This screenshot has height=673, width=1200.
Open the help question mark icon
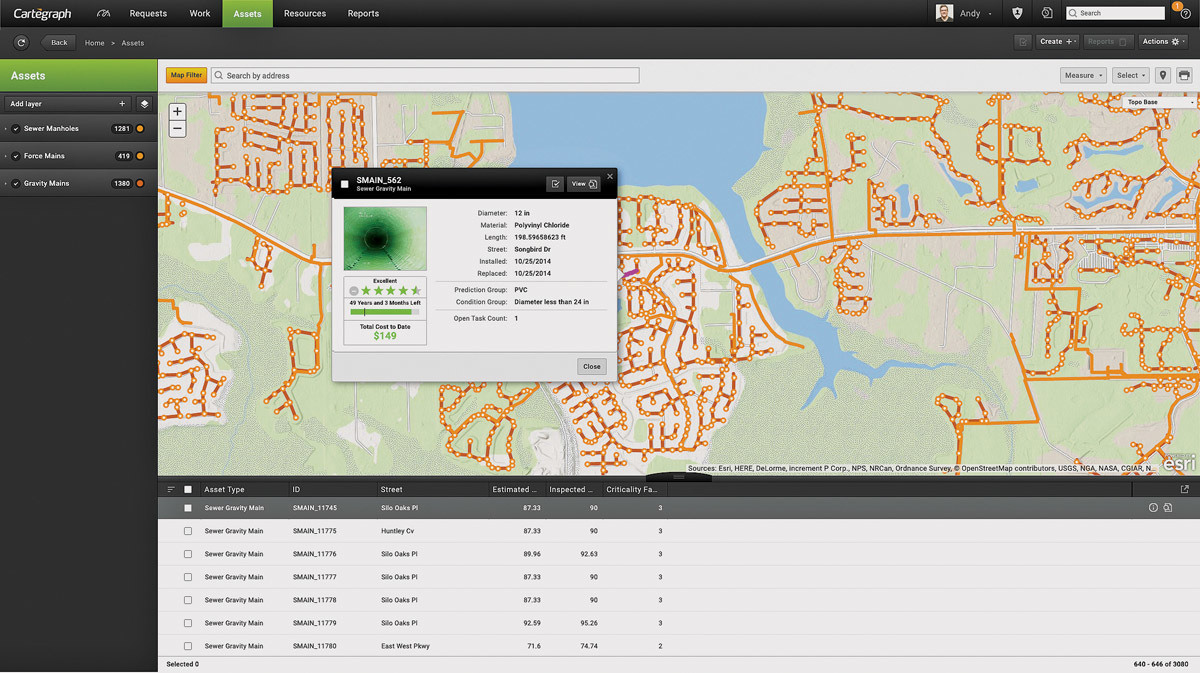tap(1185, 14)
